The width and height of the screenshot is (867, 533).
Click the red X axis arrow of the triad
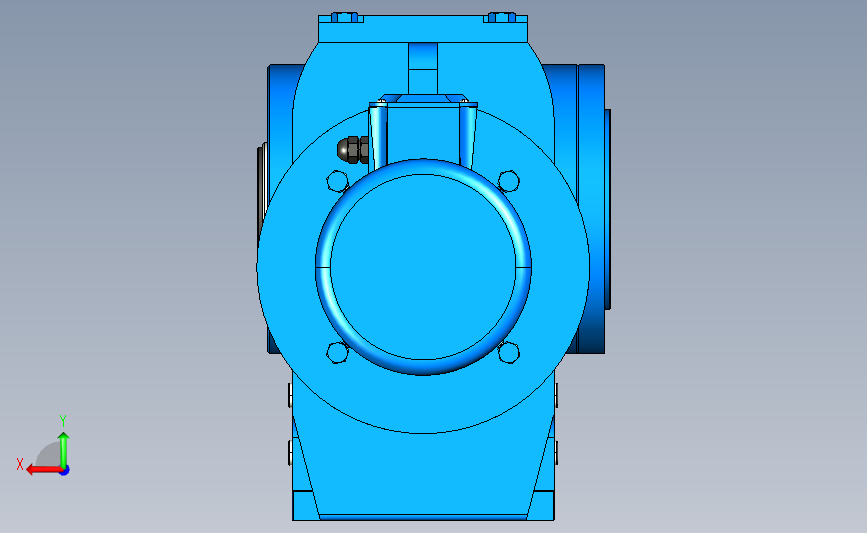[x=43, y=470]
